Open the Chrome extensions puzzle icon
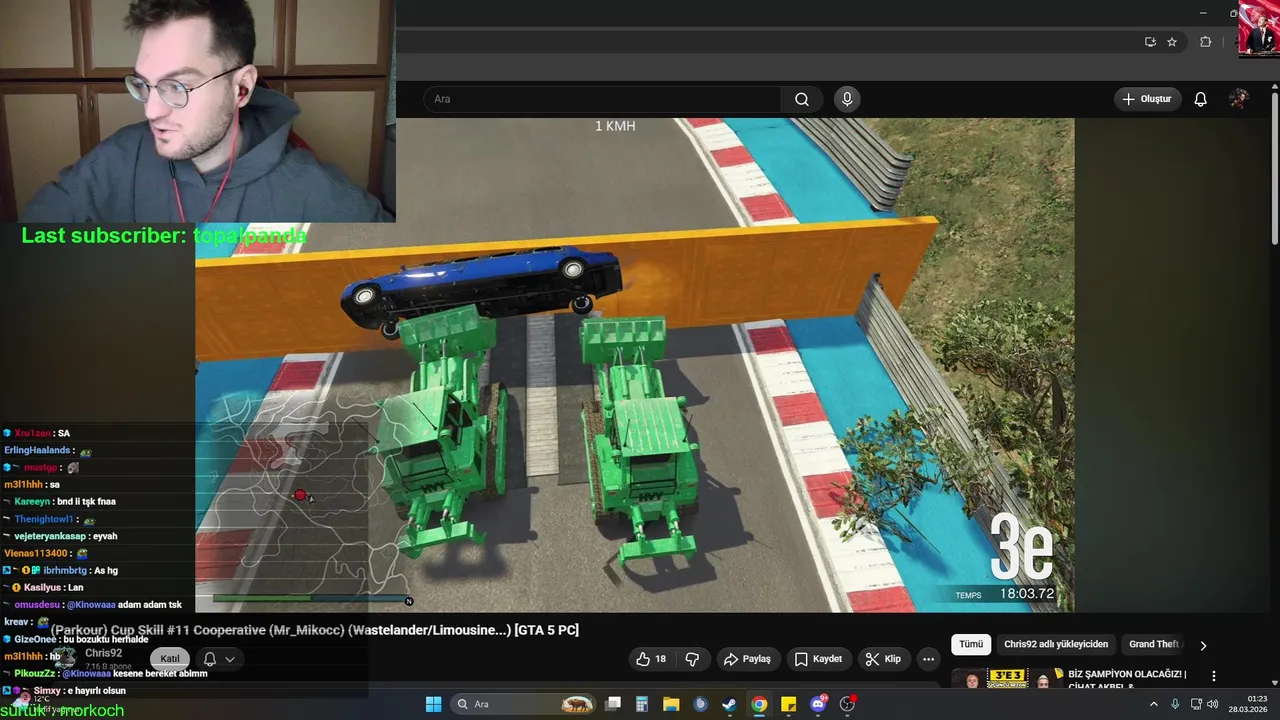Viewport: 1280px width, 720px height. pyautogui.click(x=1205, y=42)
